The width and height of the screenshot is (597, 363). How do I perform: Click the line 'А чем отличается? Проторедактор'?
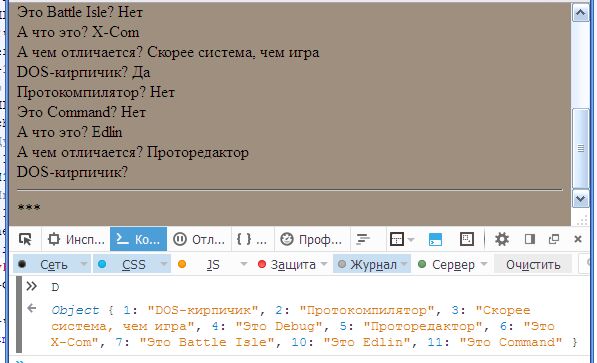coord(133,152)
